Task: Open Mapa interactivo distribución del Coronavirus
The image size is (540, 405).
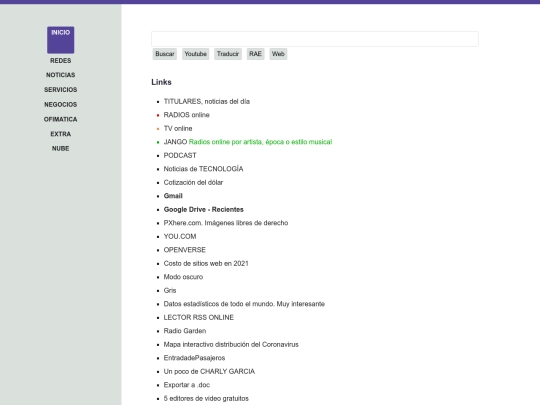Action: click(x=231, y=345)
